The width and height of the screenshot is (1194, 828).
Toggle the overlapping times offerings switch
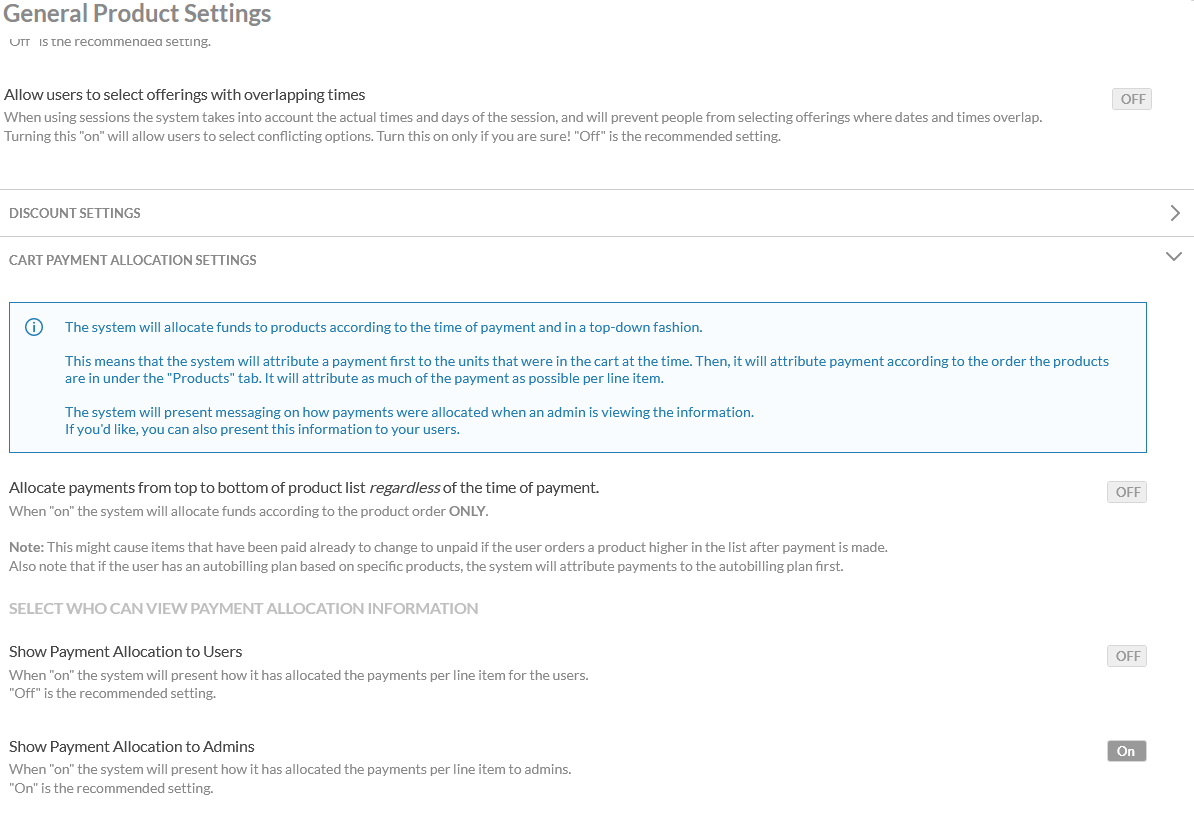[x=1132, y=99]
